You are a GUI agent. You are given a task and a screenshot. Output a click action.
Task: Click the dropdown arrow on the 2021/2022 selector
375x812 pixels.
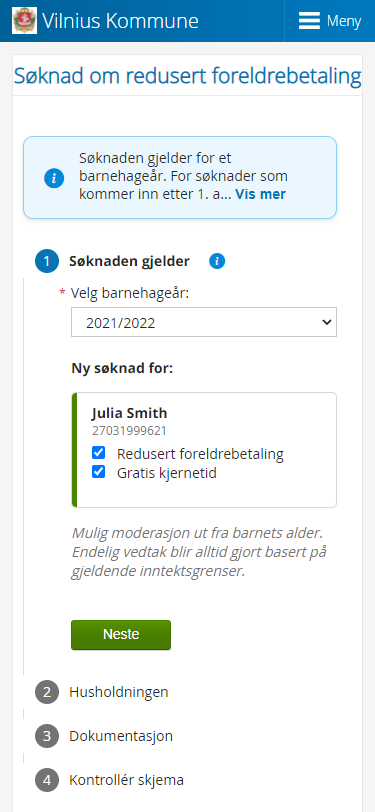(326, 322)
